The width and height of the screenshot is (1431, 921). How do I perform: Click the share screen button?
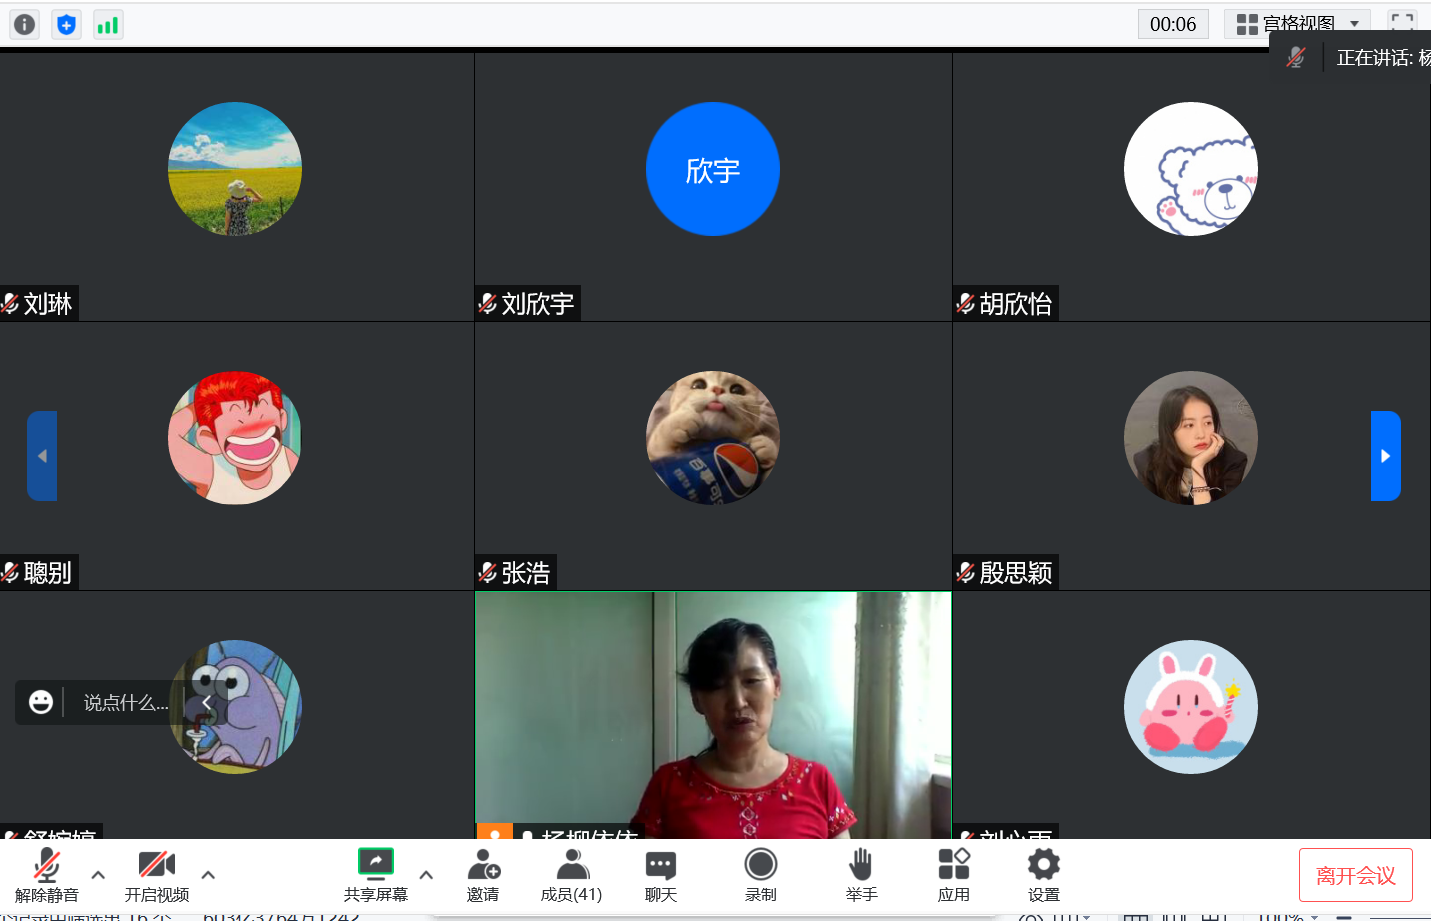[x=376, y=875]
